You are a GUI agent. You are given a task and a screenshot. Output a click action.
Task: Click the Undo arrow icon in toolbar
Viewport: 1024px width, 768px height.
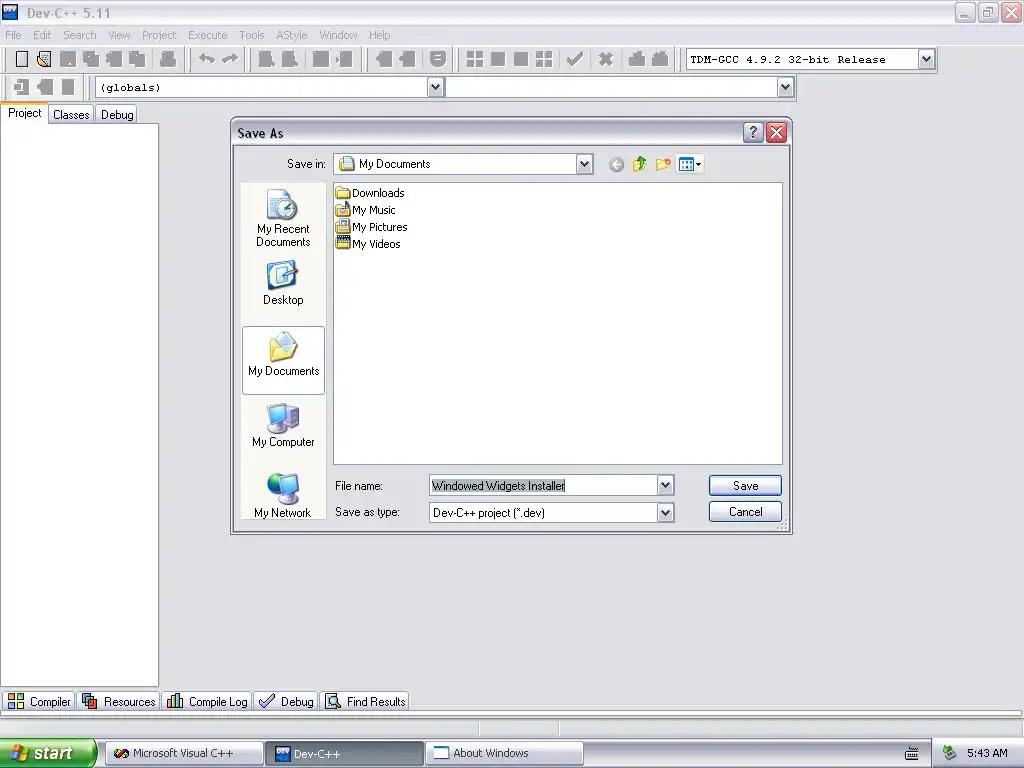click(x=206, y=59)
